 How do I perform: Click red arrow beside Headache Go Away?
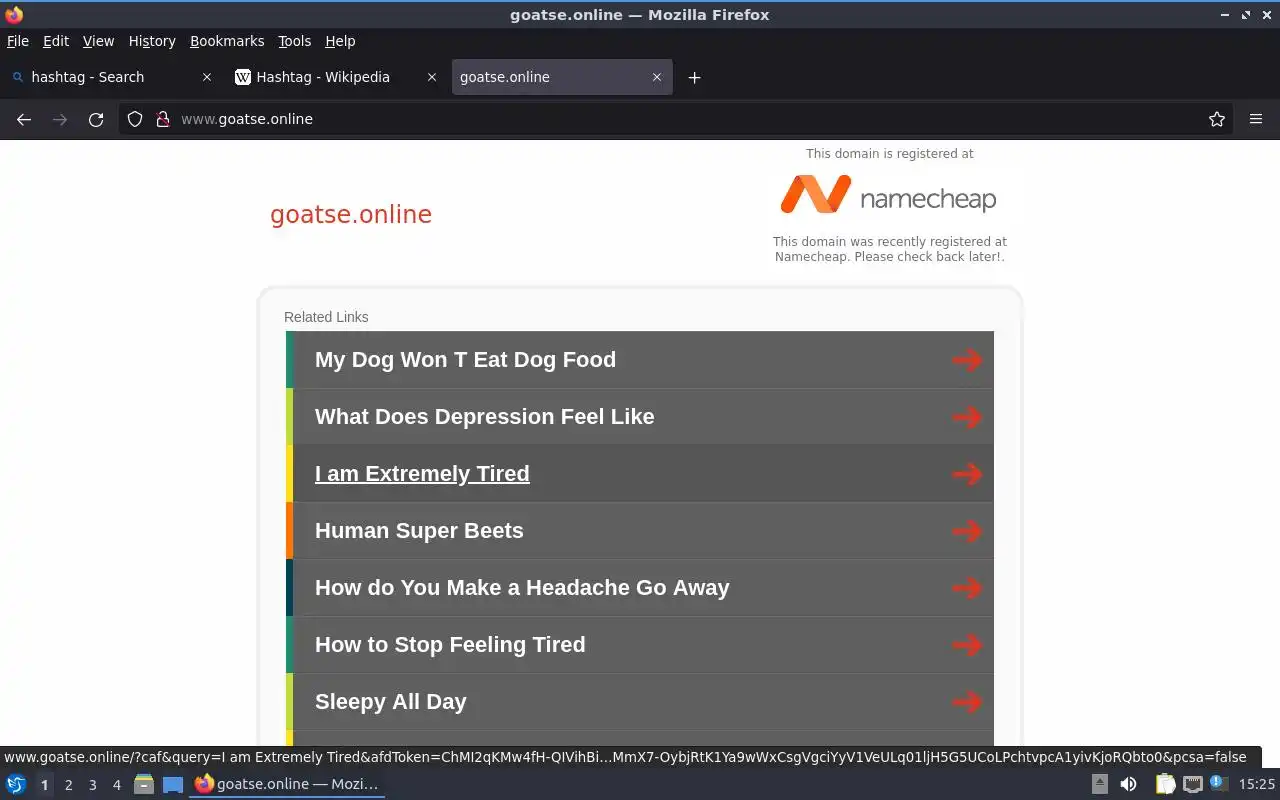click(x=967, y=588)
